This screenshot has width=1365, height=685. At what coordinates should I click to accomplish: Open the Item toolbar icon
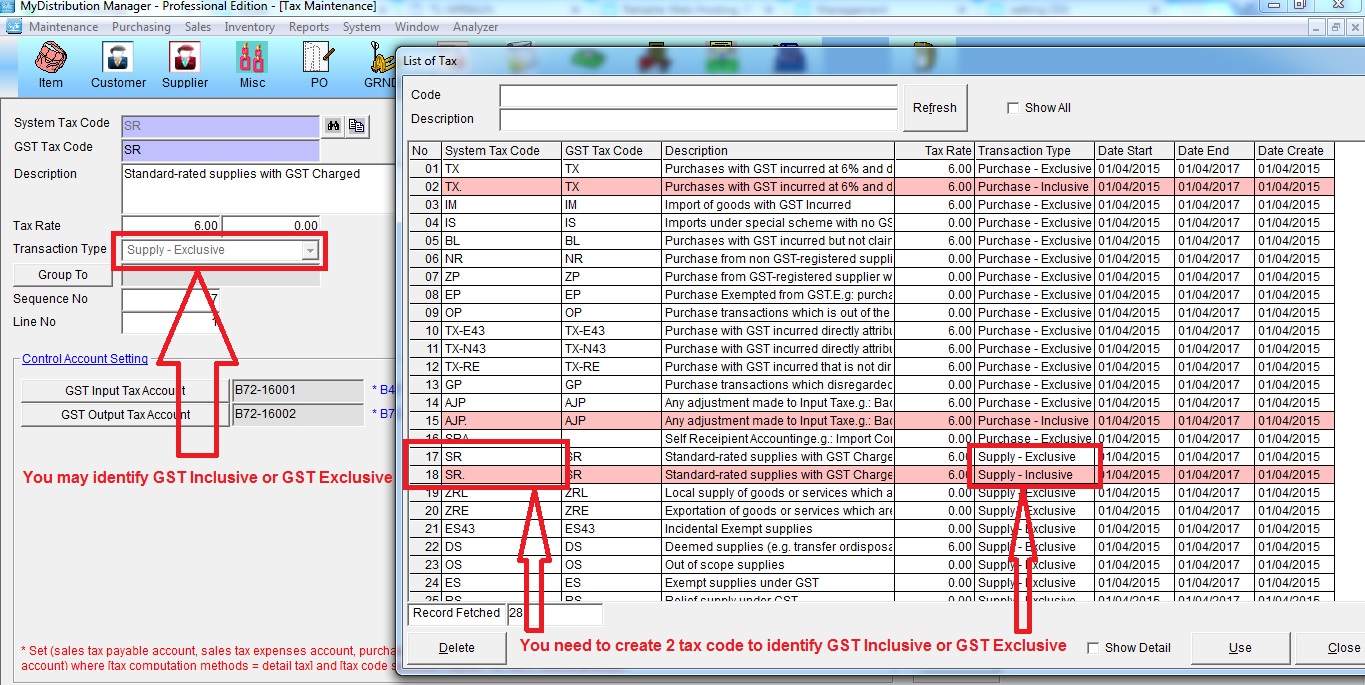[x=50, y=64]
